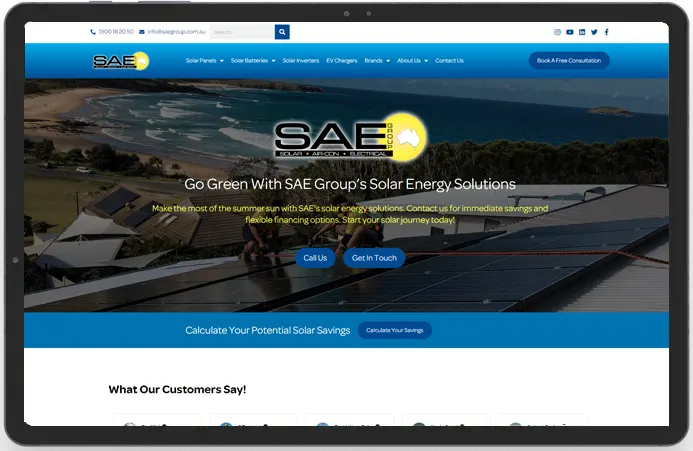
Task: Click the What Our Customers Say! heading
Action: (177, 390)
